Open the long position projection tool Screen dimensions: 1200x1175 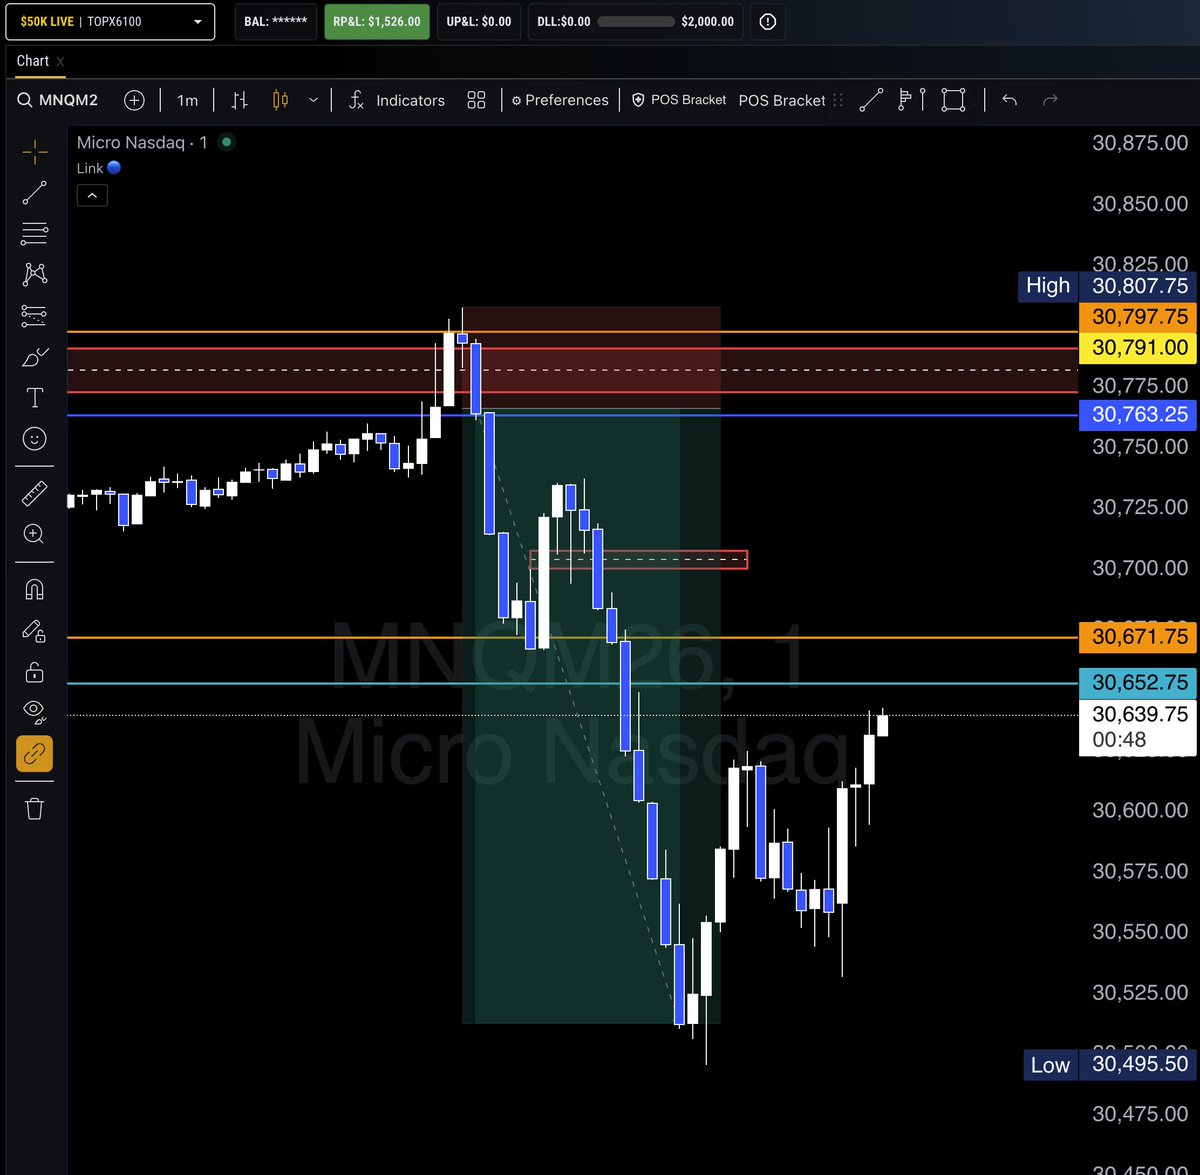tap(35, 316)
